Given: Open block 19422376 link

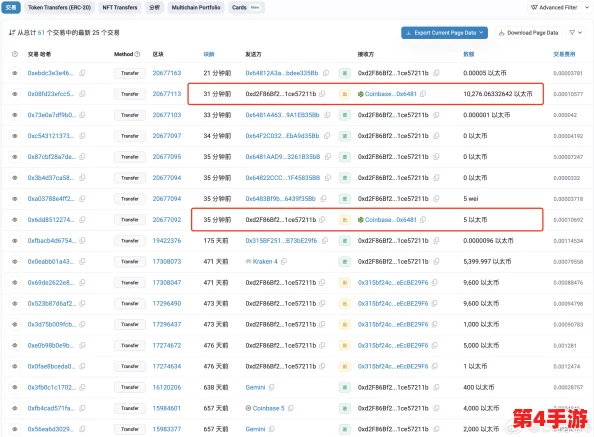Looking at the screenshot, I should 167,240.
